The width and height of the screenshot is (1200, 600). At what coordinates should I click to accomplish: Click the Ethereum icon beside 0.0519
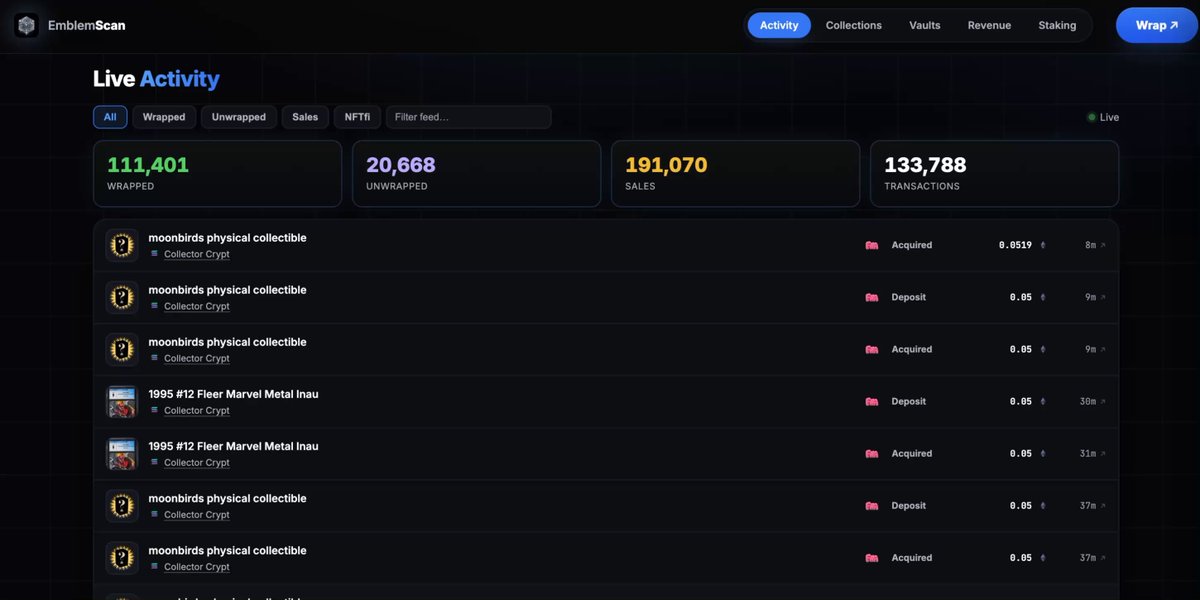coord(1043,245)
